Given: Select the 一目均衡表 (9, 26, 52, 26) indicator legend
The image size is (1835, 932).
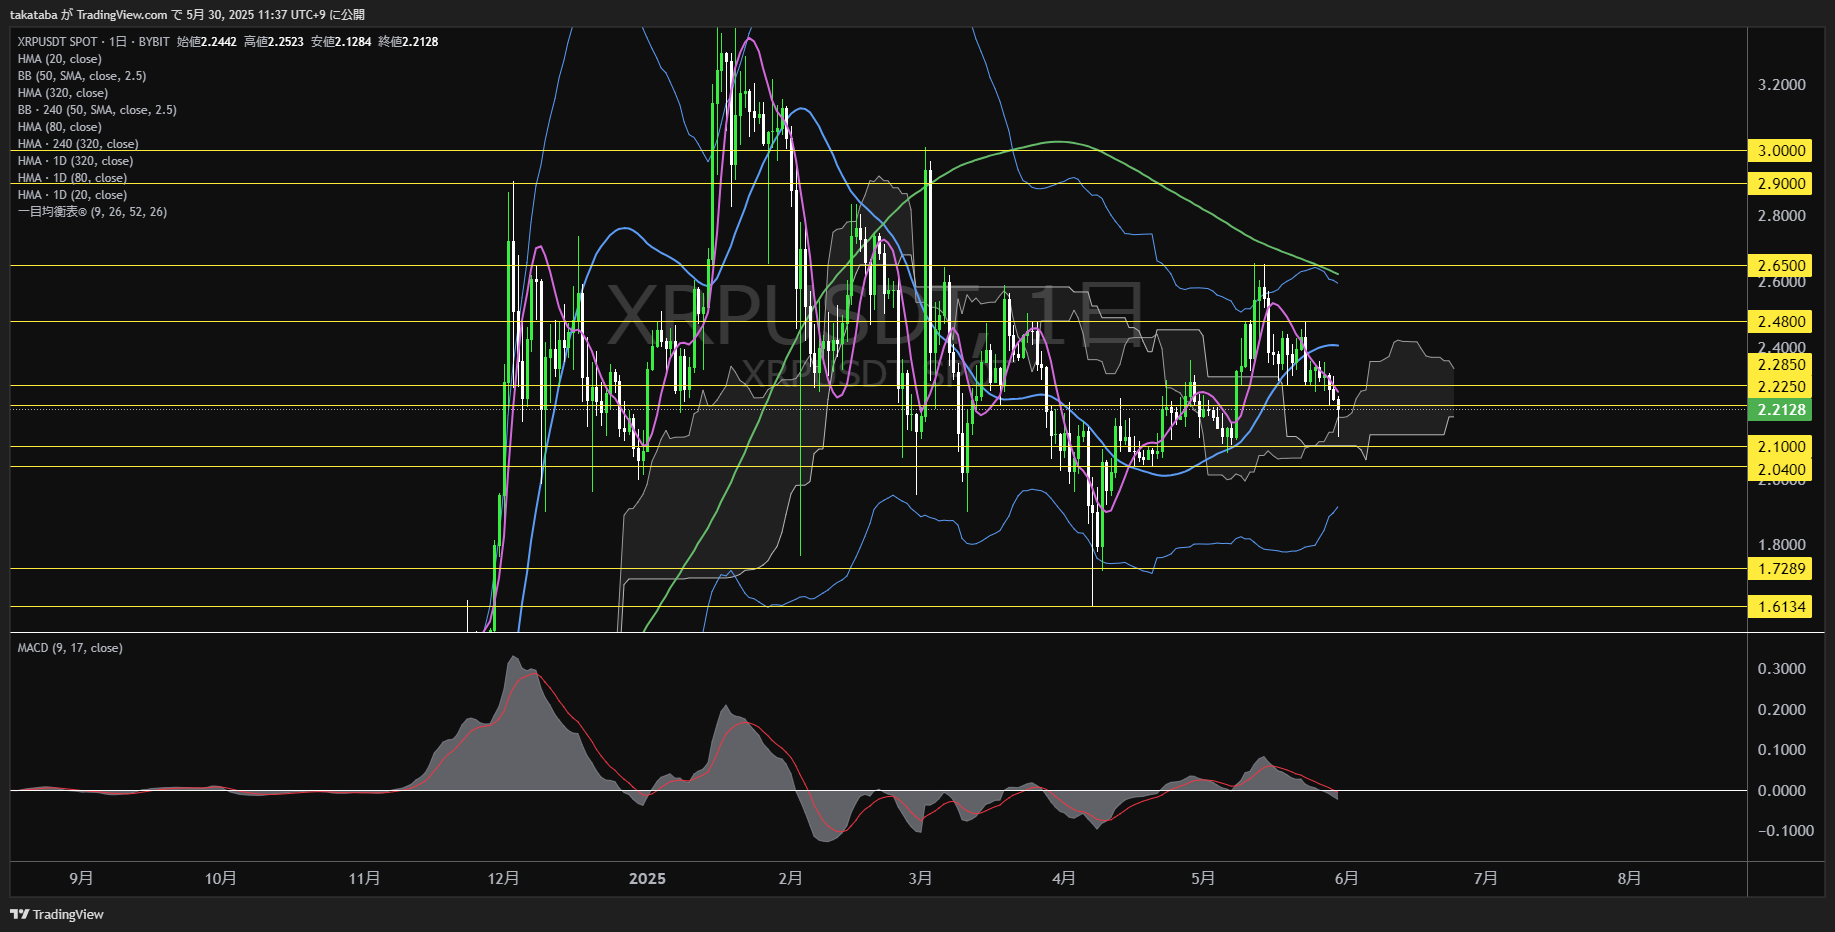Looking at the screenshot, I should click(92, 212).
